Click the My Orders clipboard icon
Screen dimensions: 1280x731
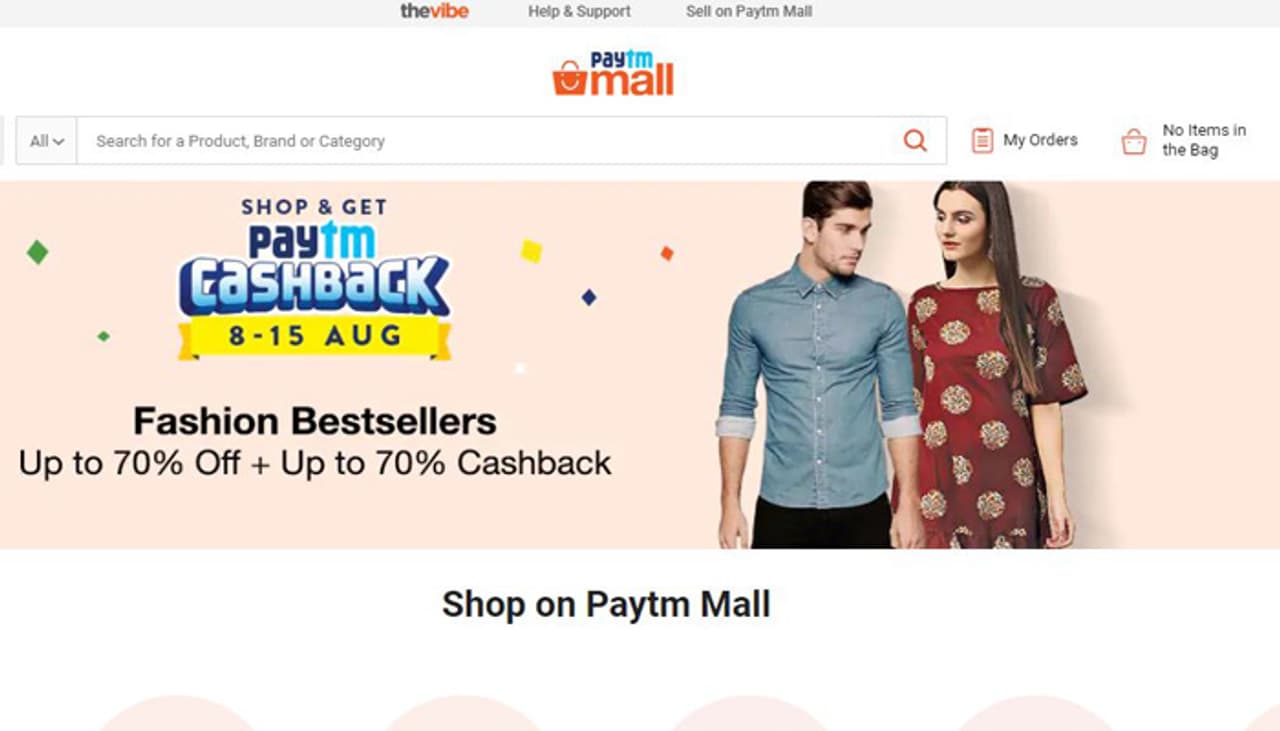pyautogui.click(x=982, y=141)
